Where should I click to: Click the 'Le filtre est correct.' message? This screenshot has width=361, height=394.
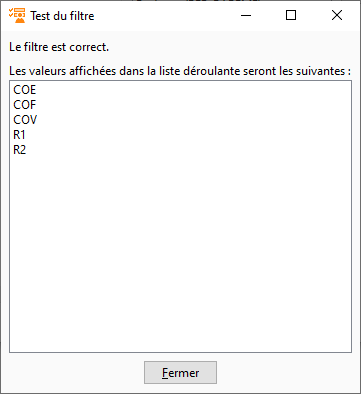pyautogui.click(x=59, y=47)
